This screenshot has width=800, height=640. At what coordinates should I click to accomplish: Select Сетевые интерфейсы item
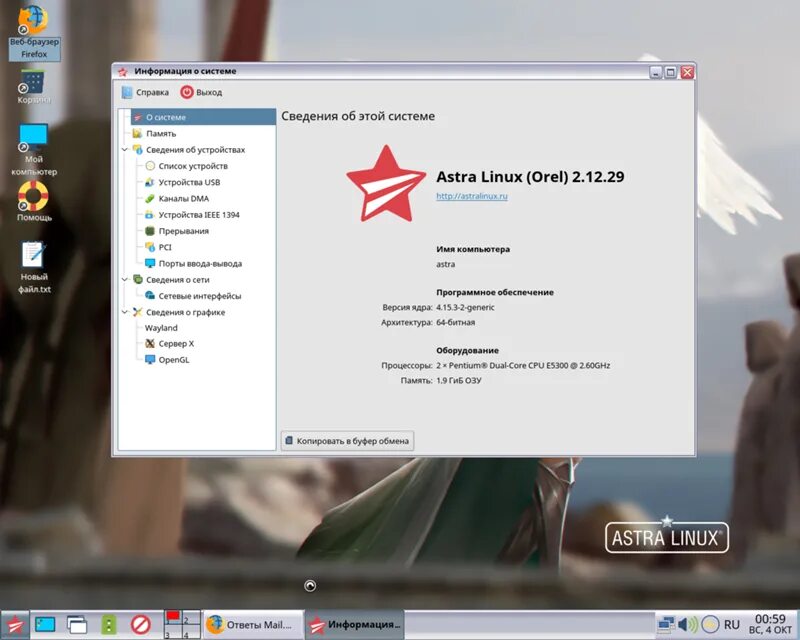pyautogui.click(x=199, y=296)
